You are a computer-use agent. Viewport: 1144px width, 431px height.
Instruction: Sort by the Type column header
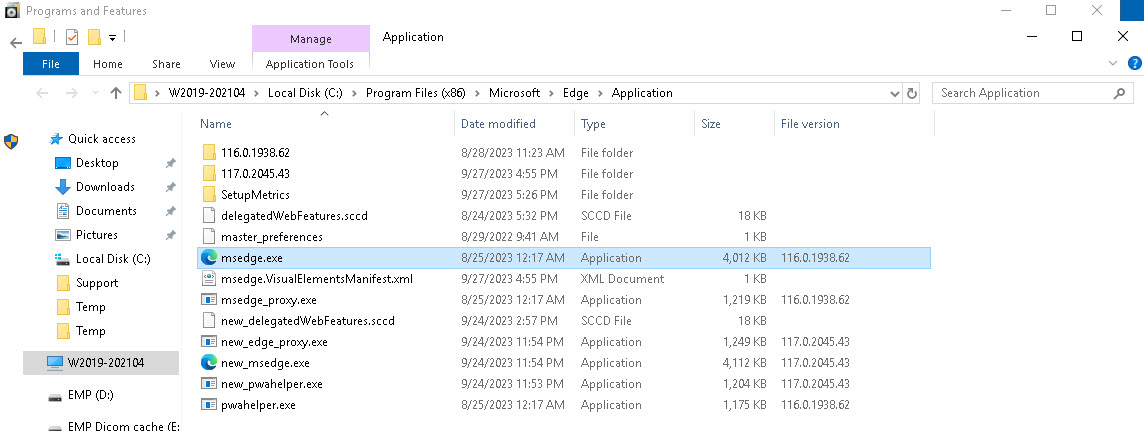click(x=593, y=124)
